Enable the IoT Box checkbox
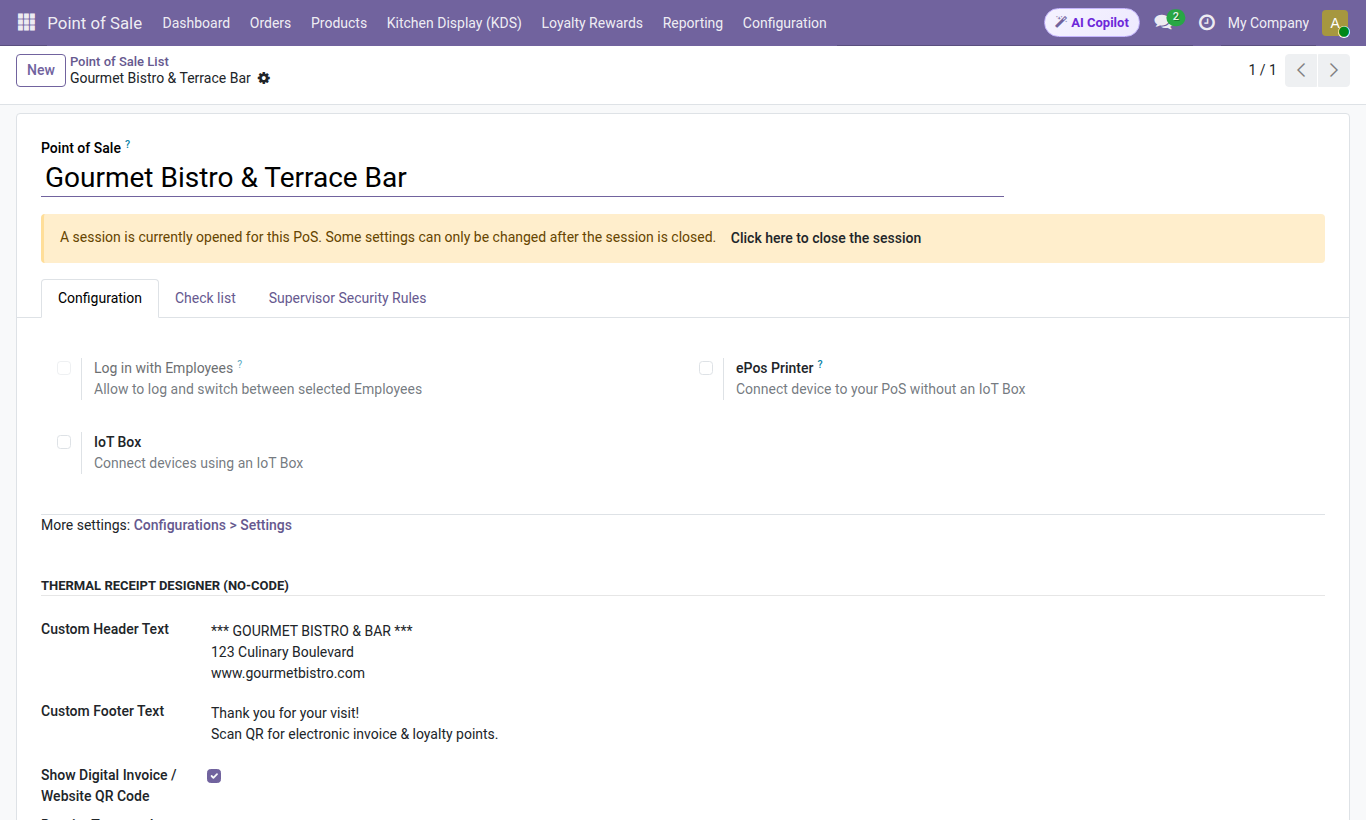 (64, 442)
